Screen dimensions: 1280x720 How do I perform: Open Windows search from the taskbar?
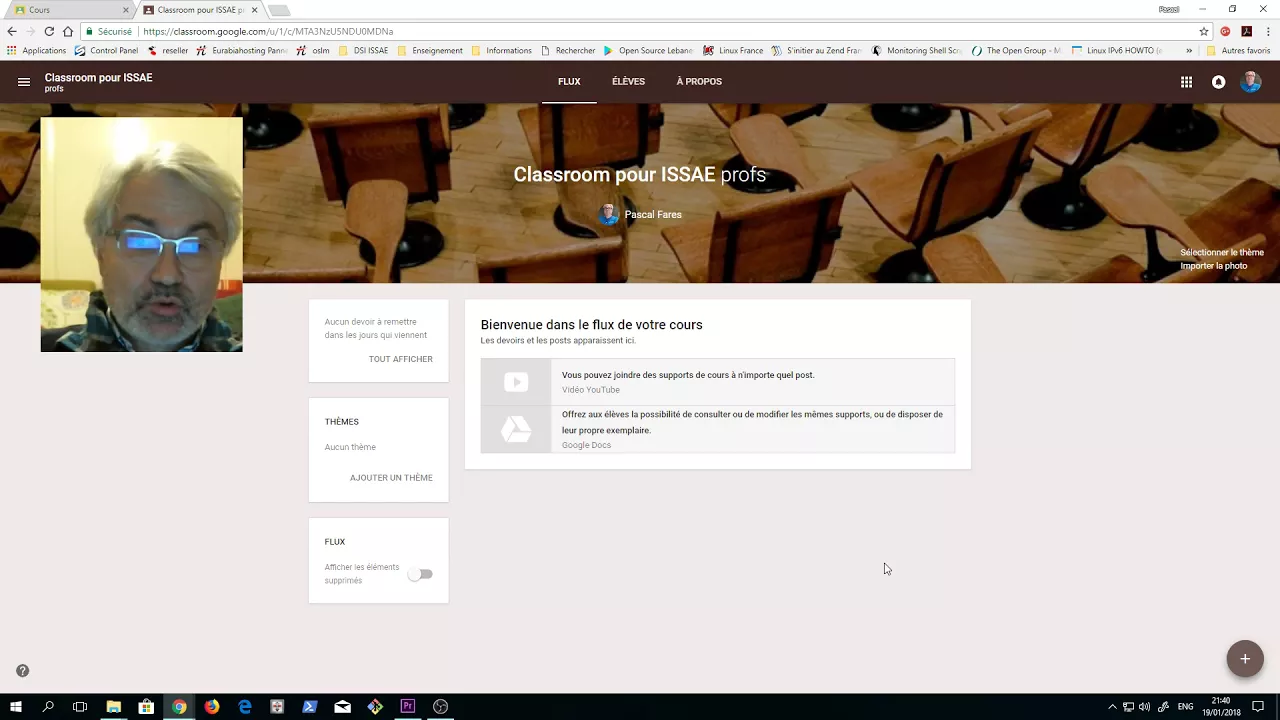click(48, 706)
